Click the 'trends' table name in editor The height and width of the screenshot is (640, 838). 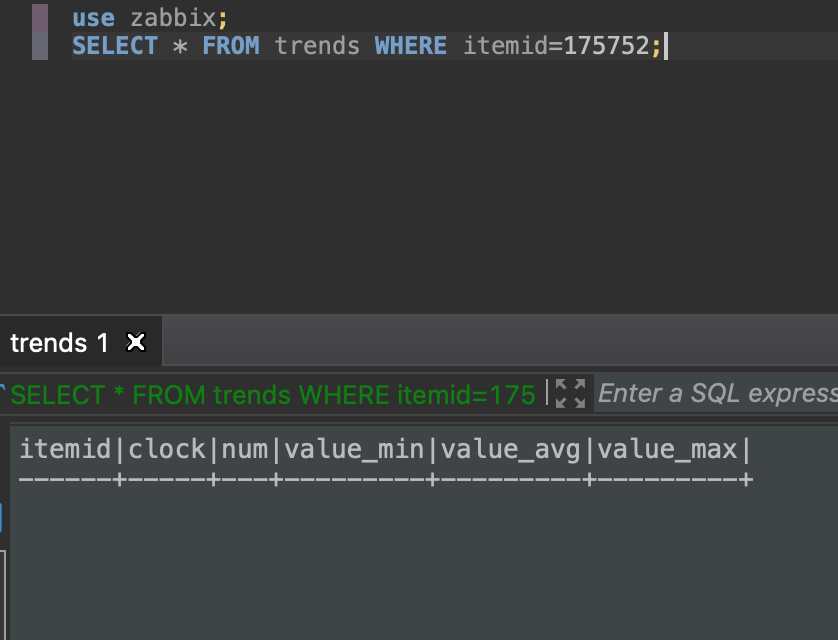tap(317, 45)
